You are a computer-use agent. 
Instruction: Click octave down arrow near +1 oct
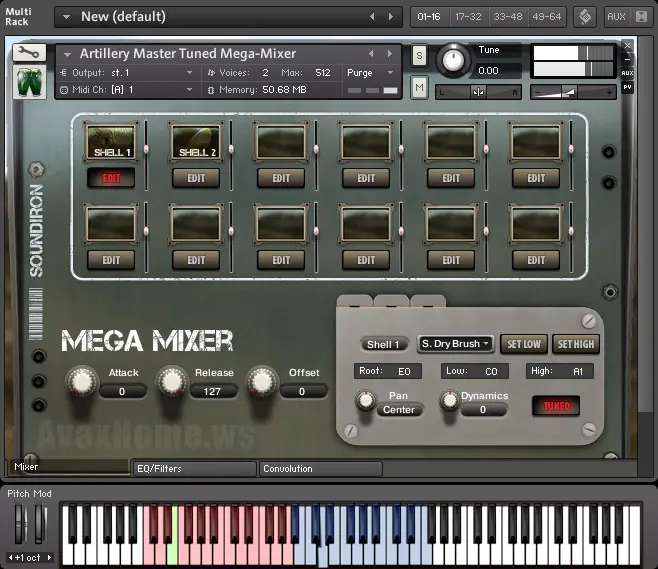click(10, 558)
